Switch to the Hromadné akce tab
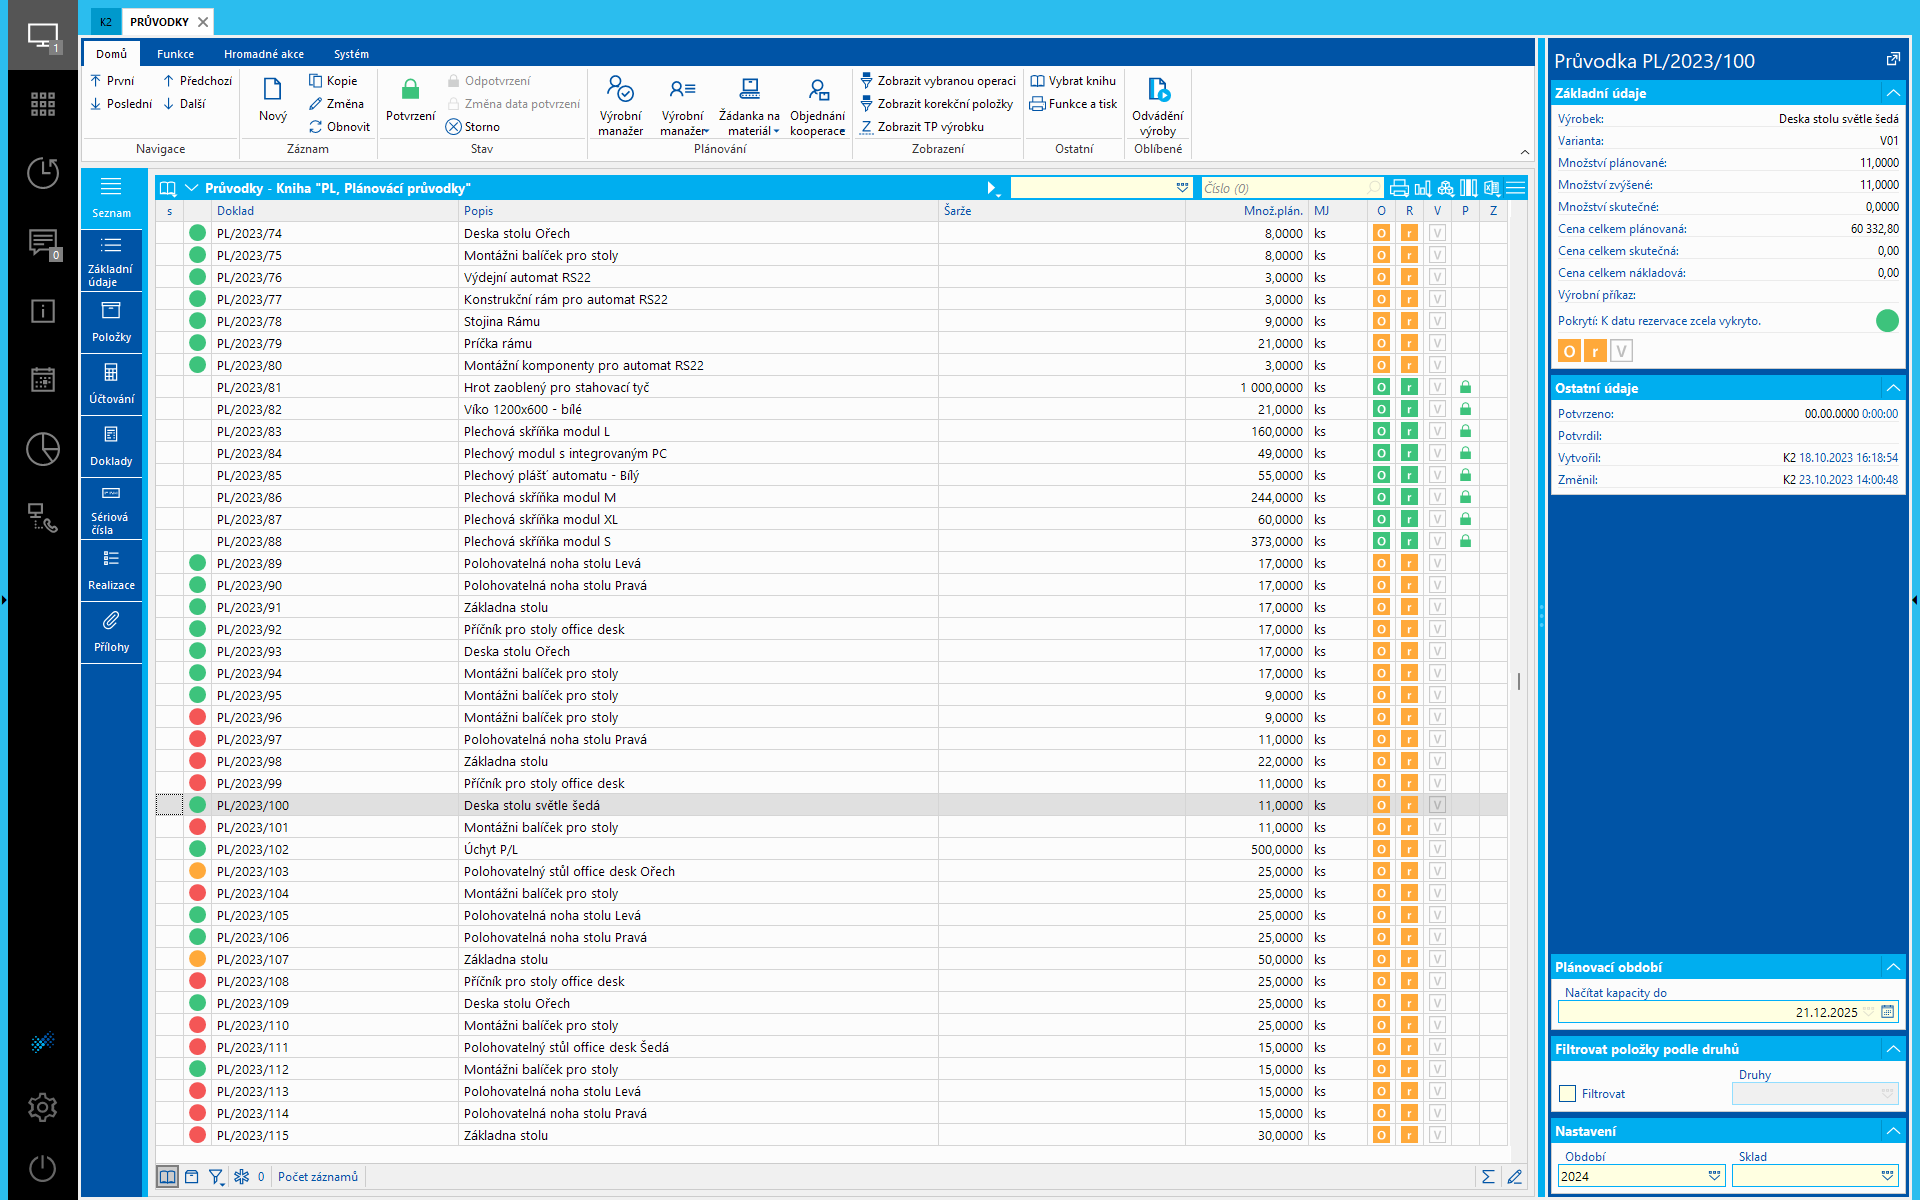The width and height of the screenshot is (1920, 1200). pyautogui.click(x=263, y=54)
